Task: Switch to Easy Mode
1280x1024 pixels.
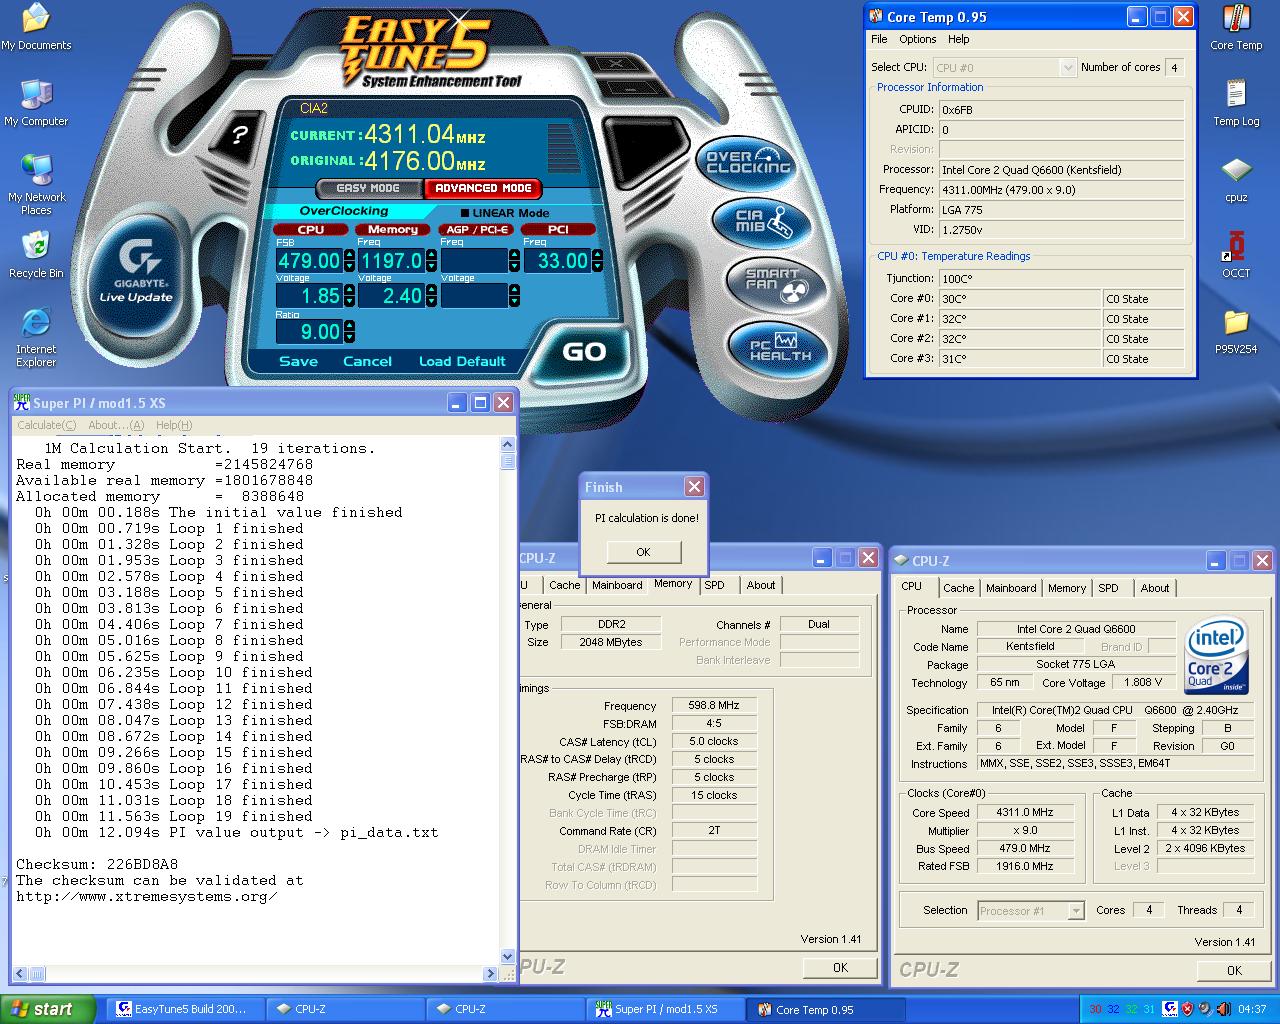Action: click(x=368, y=188)
